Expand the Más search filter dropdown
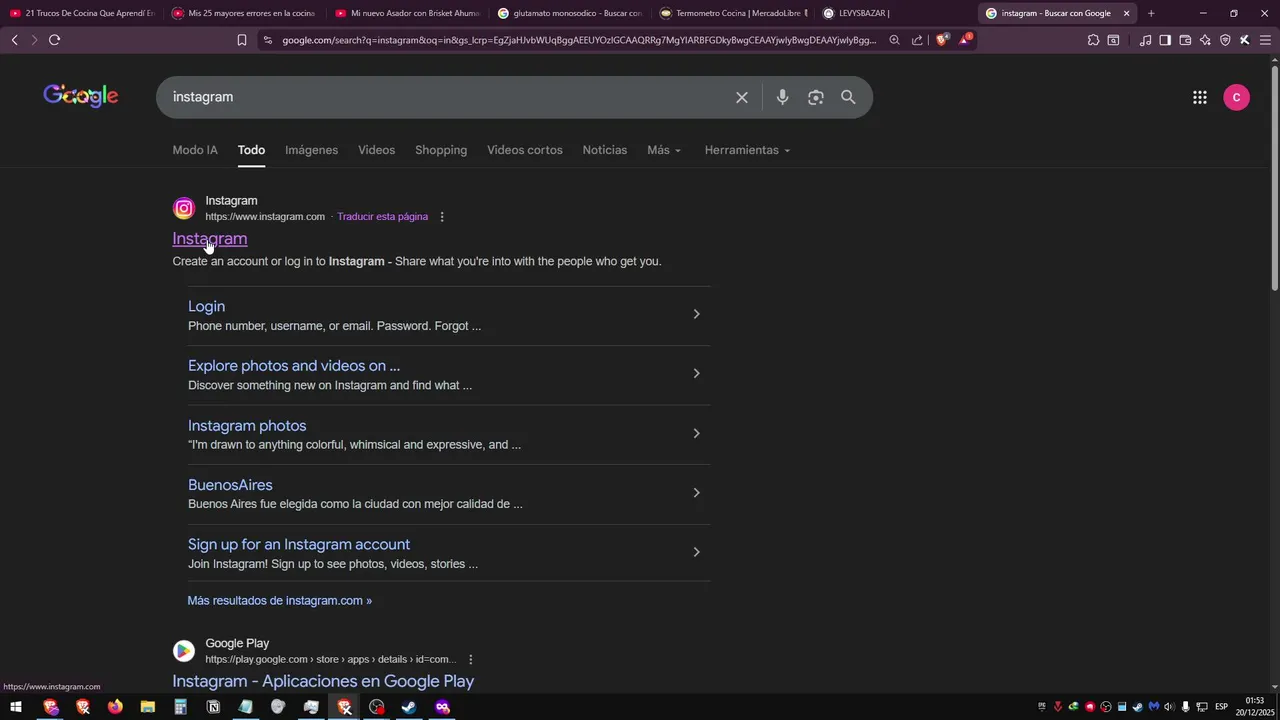The width and height of the screenshot is (1280, 720). point(664,150)
